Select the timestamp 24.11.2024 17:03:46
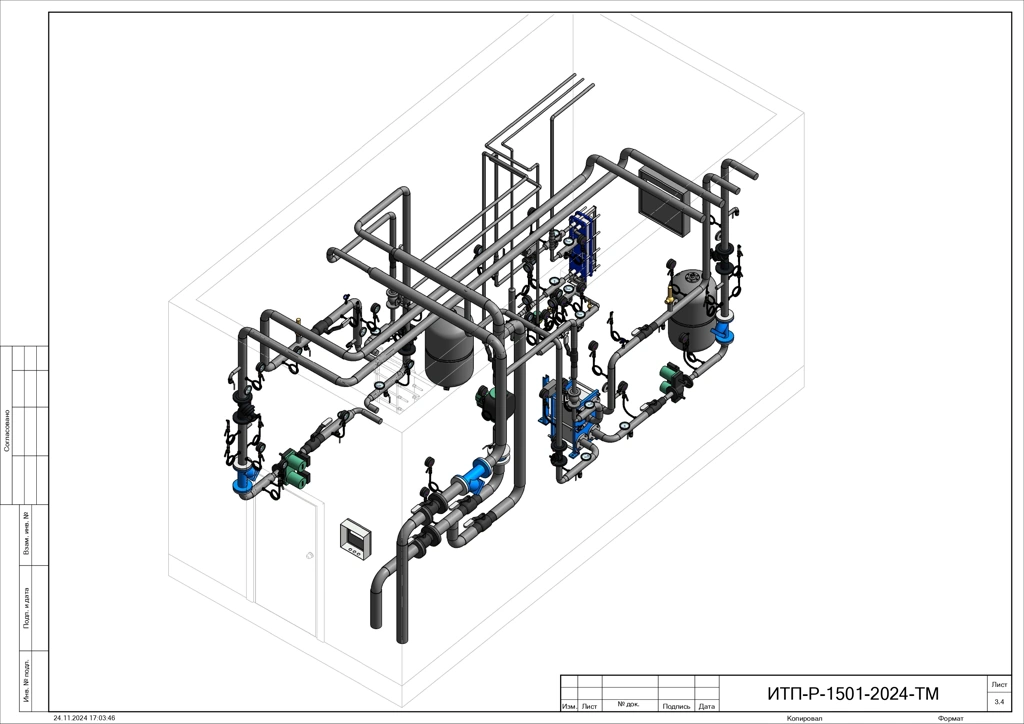Screen dimensions: 1024x724 [84, 718]
